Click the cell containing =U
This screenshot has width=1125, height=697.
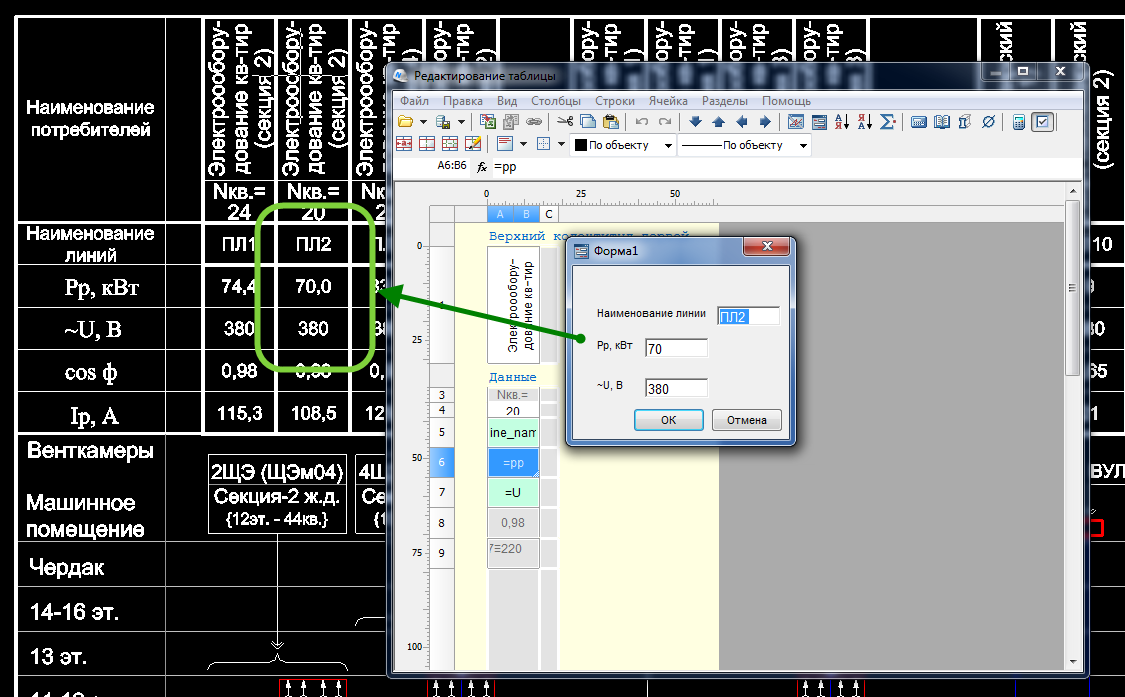tap(513, 492)
